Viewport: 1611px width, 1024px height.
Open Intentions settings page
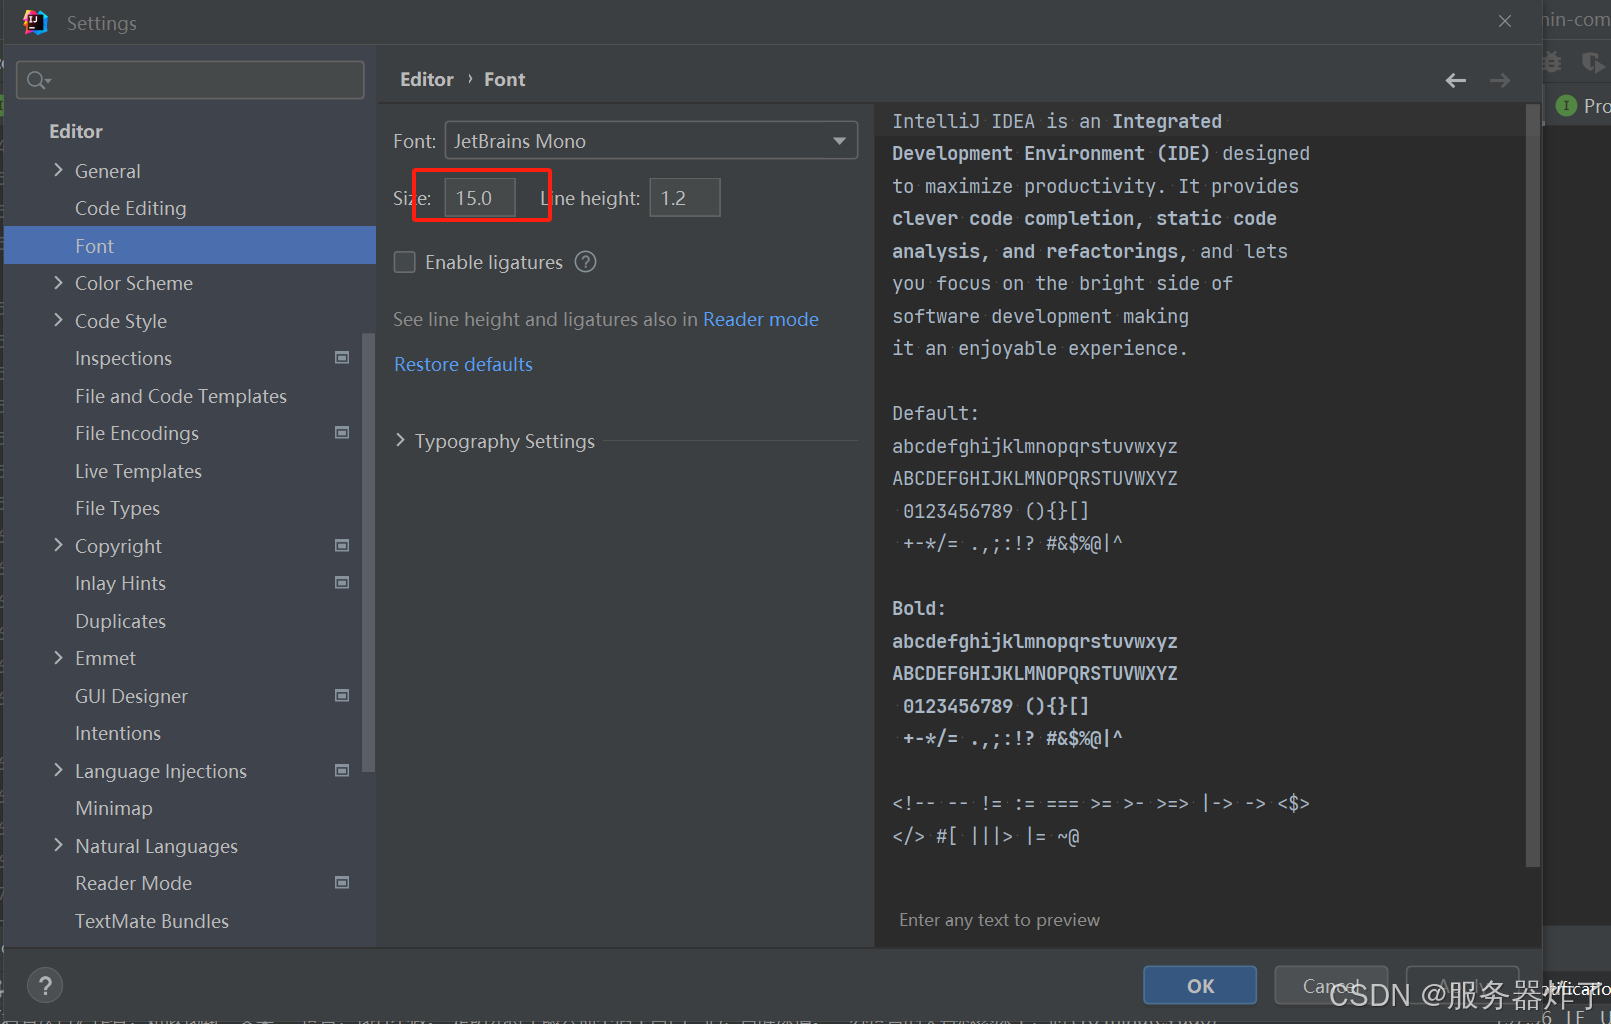(118, 733)
